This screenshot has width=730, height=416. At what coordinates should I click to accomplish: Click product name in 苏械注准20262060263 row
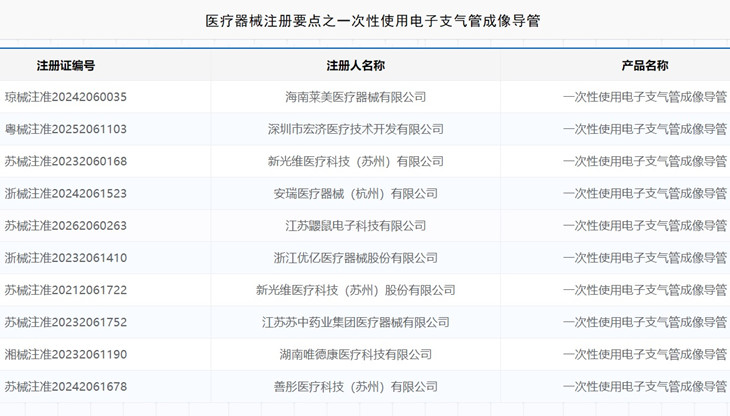(645, 226)
